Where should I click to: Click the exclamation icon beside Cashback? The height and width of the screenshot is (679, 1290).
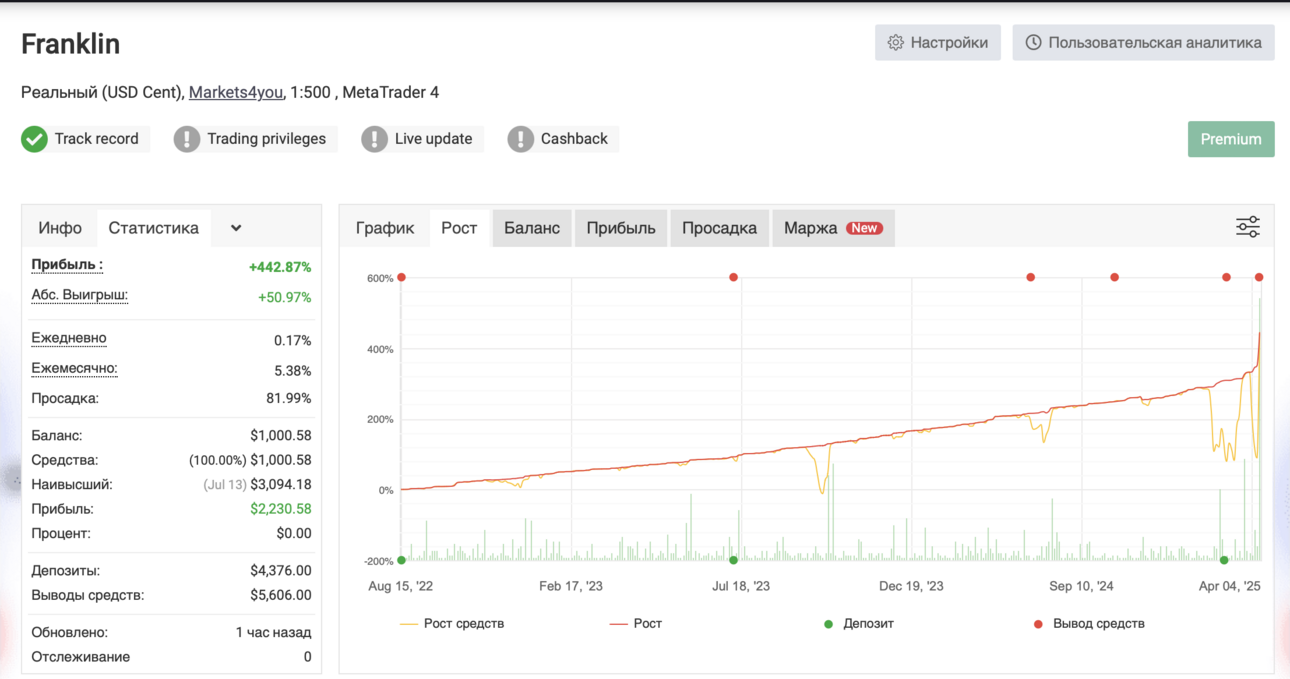(521, 139)
